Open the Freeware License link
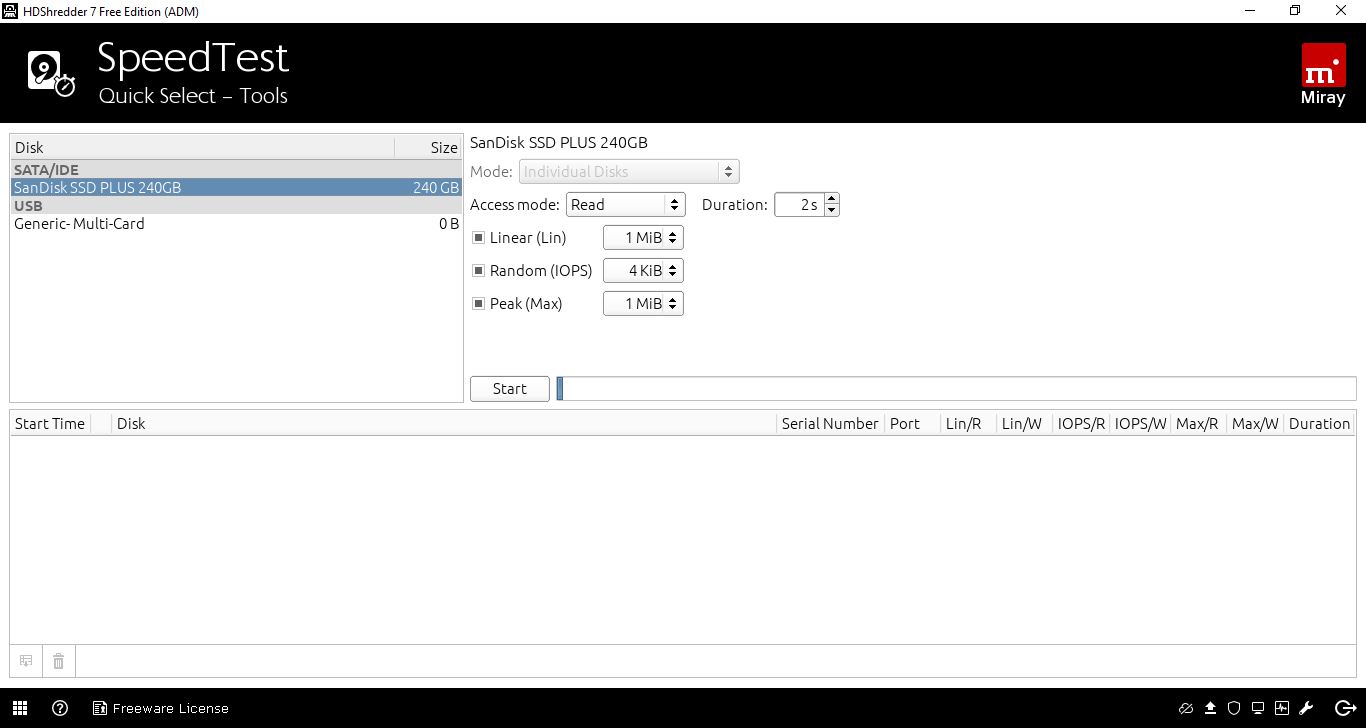 161,708
